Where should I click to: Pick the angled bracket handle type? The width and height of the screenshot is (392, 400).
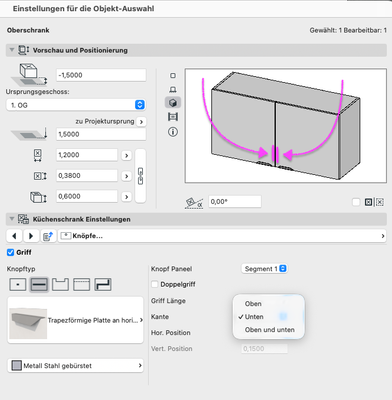click(103, 285)
